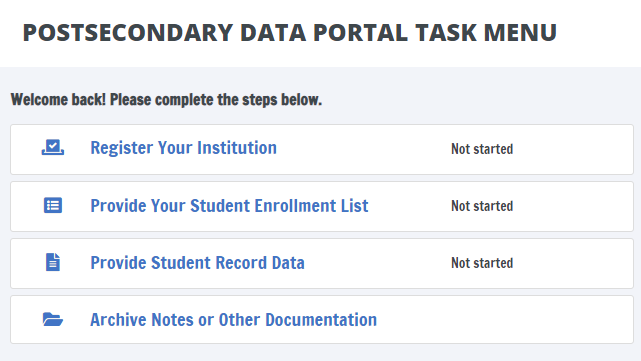Click the word PORTAL in the page title

coord(360,33)
